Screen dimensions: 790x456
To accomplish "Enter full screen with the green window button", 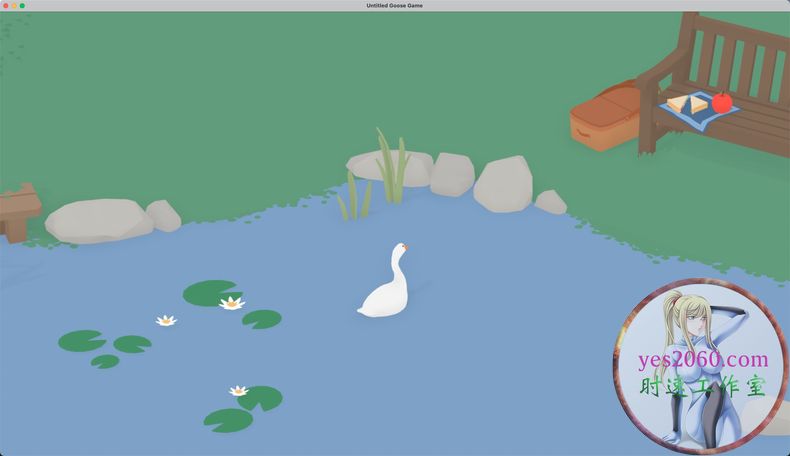I will click(22, 6).
